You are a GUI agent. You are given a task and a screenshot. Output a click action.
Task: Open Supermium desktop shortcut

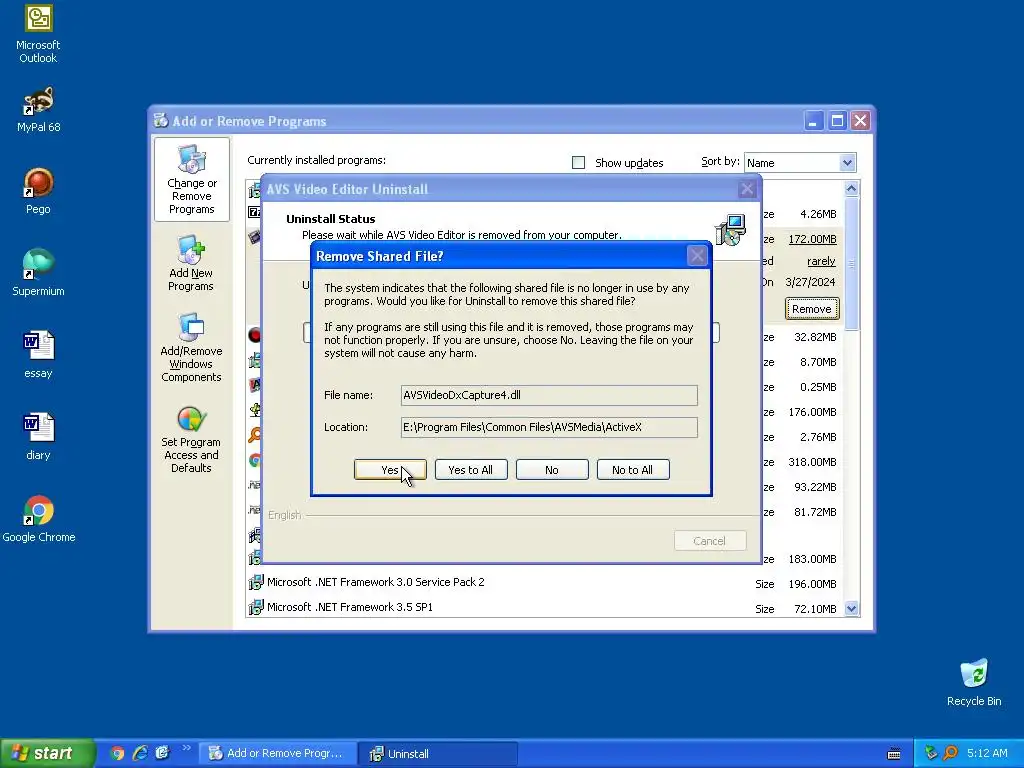click(38, 273)
